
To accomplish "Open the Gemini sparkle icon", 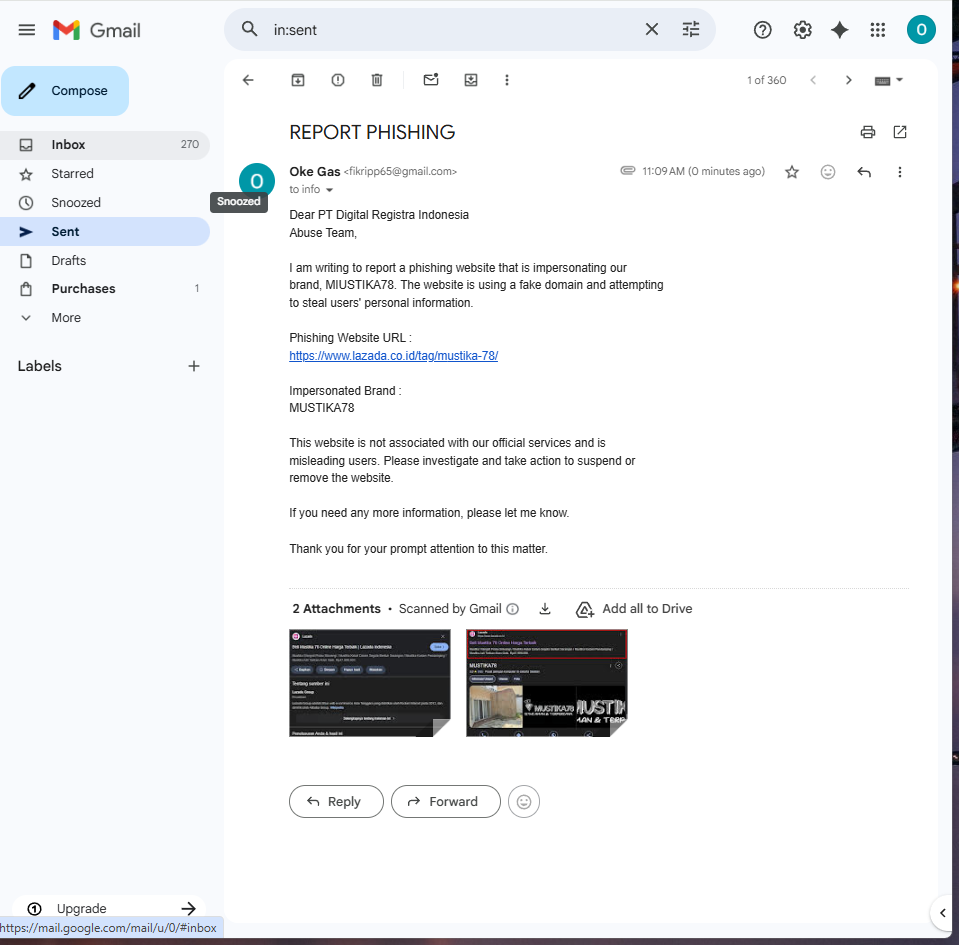I will pos(839,30).
